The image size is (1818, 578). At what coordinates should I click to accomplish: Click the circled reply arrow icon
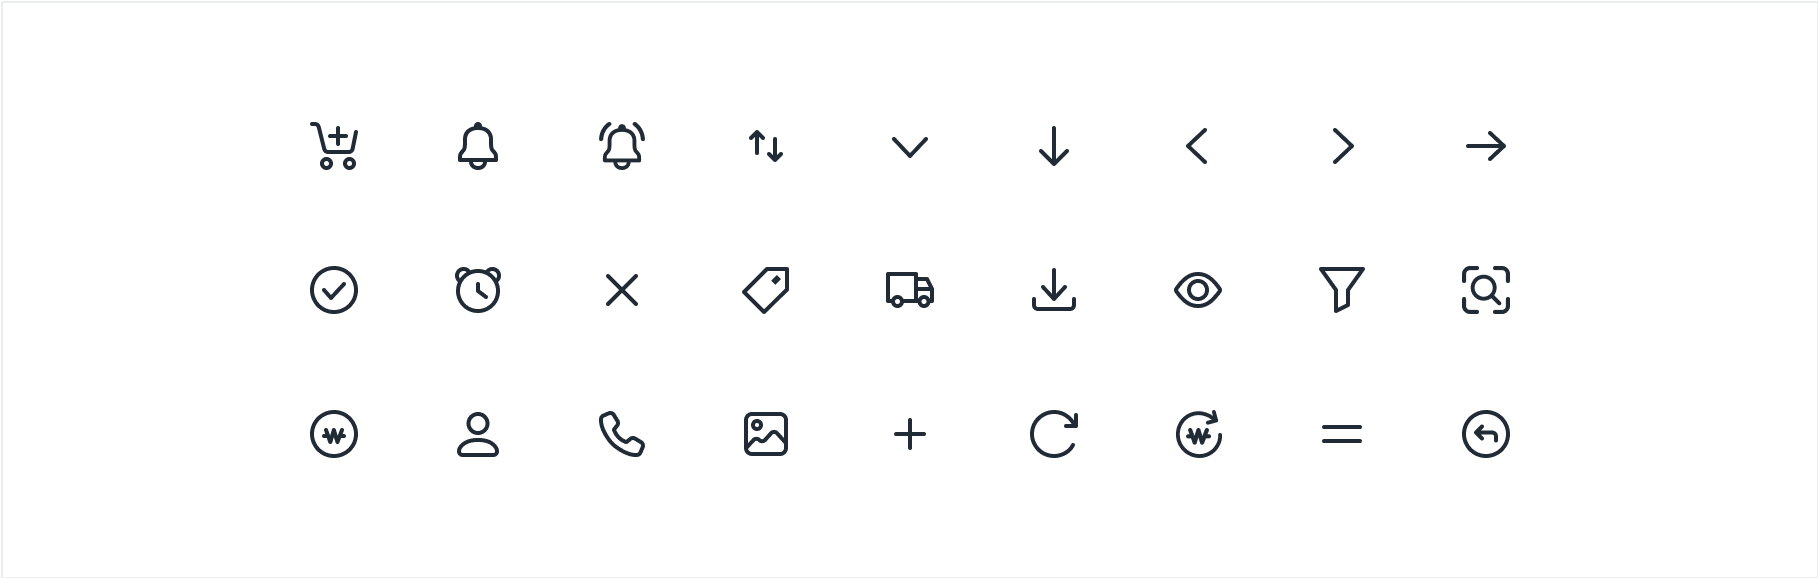point(1486,434)
